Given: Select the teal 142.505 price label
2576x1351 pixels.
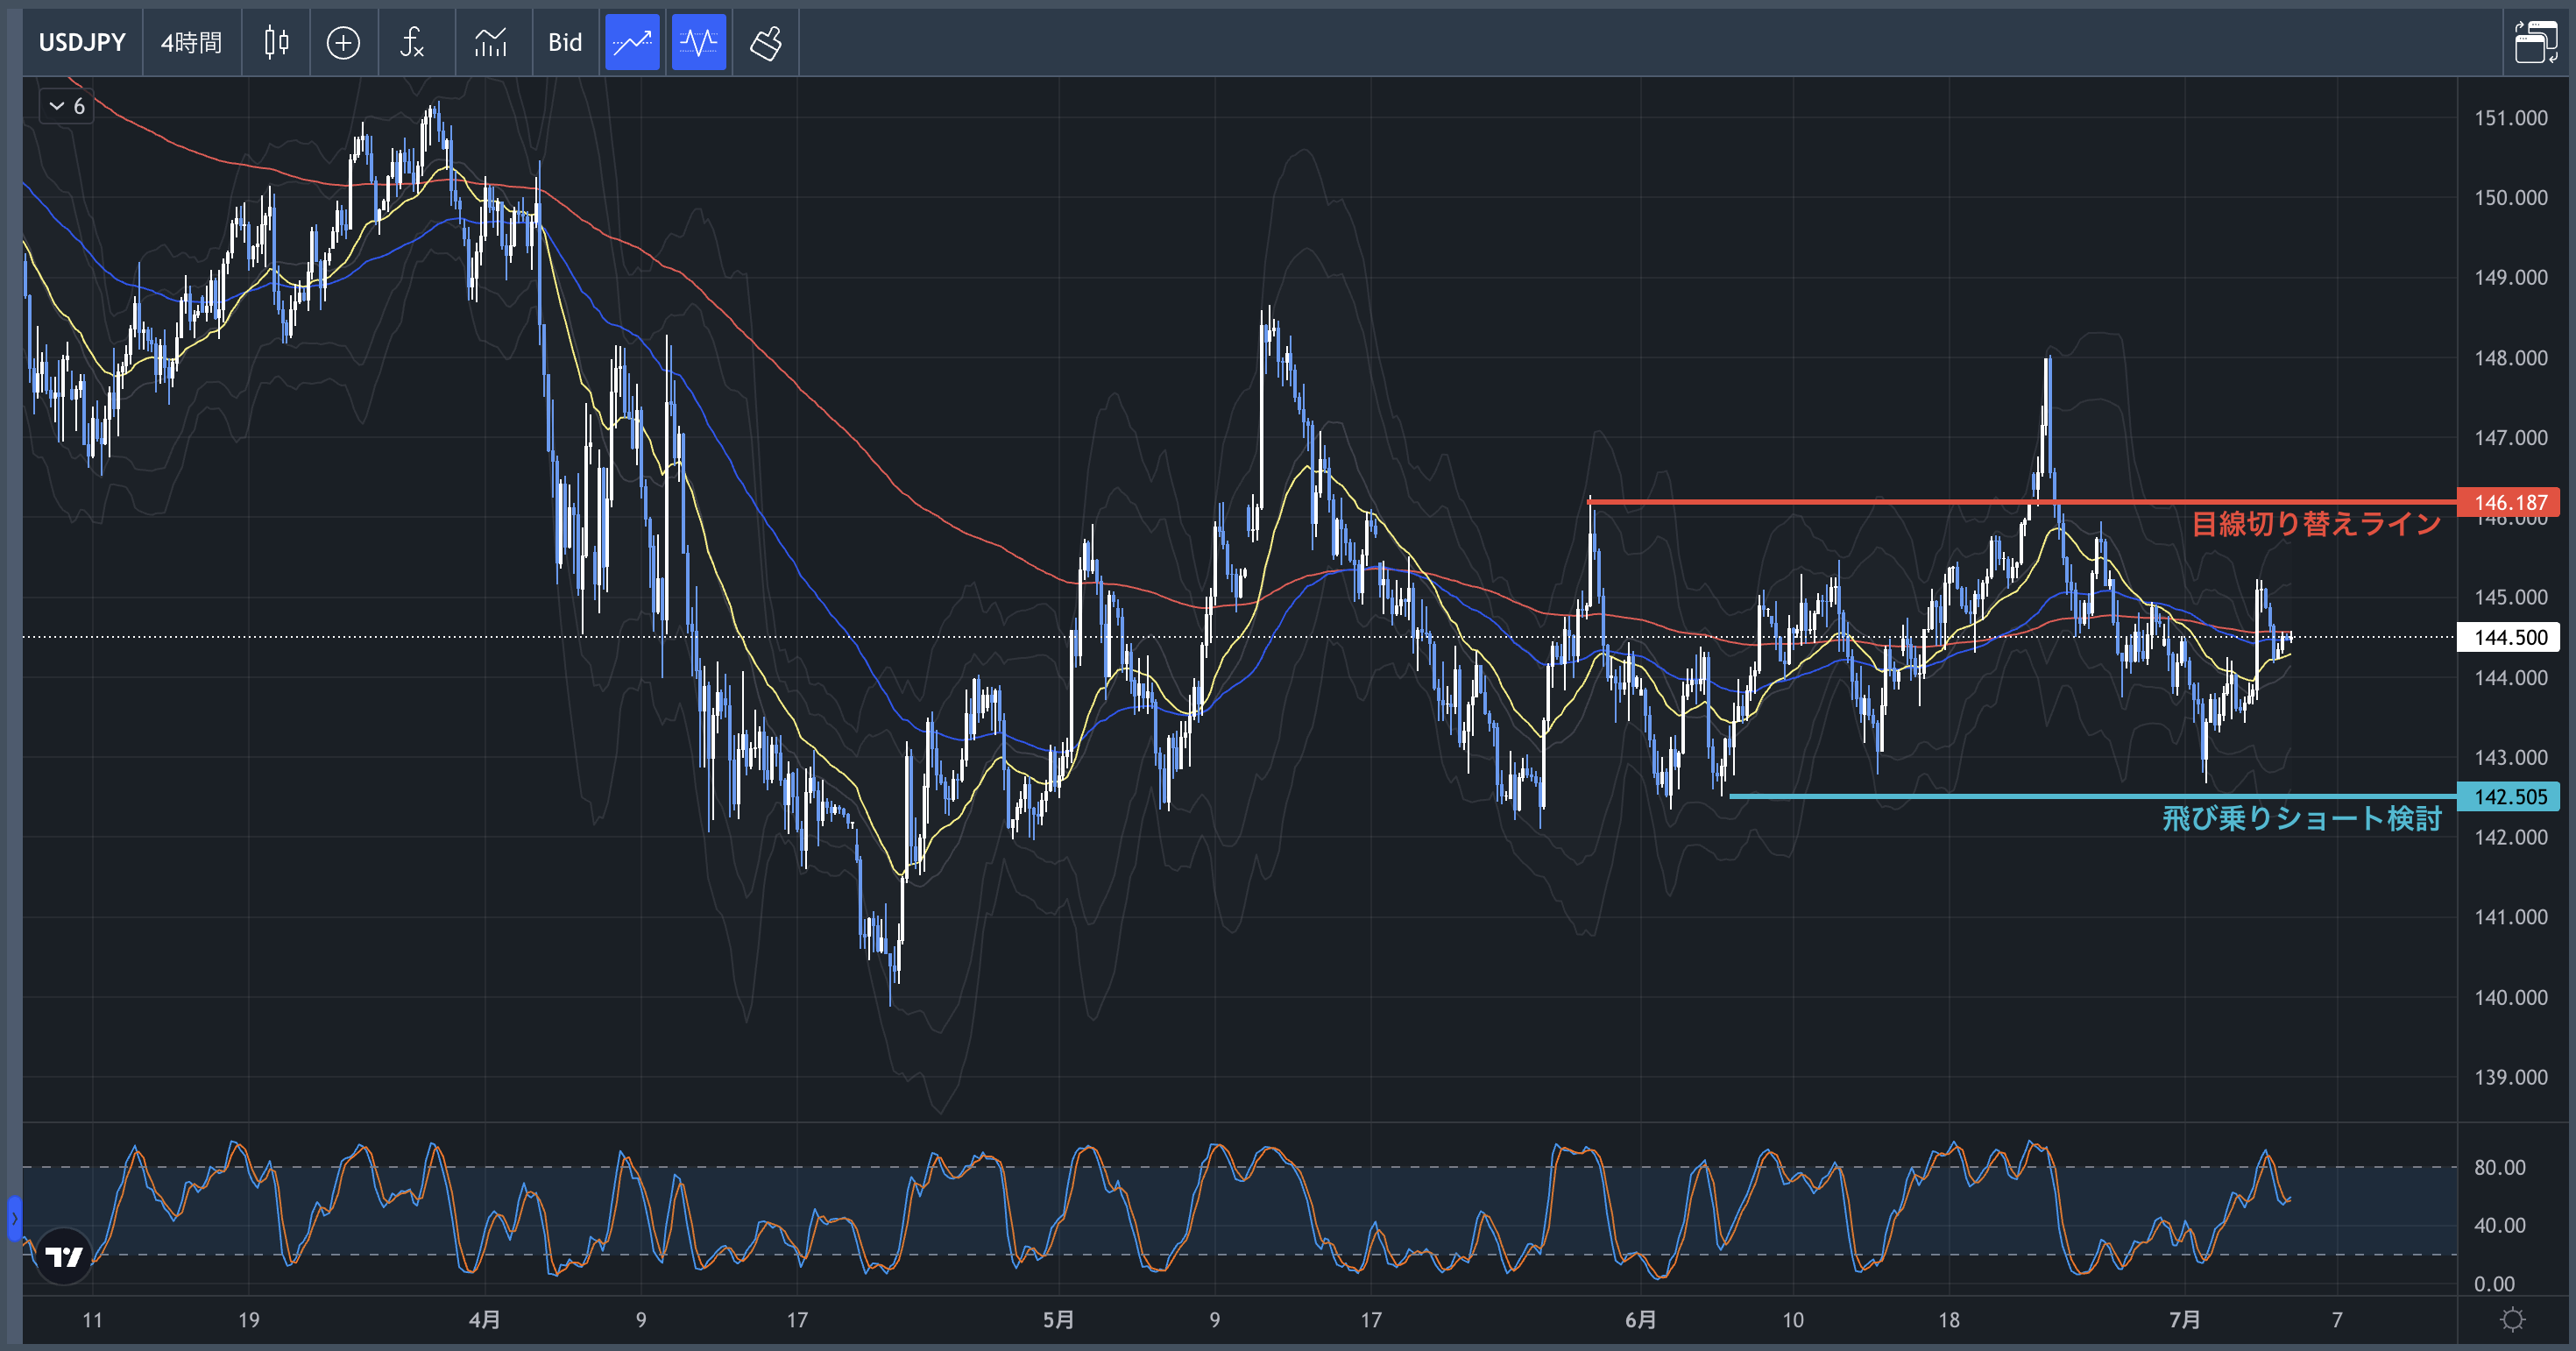Looking at the screenshot, I should (x=2509, y=797).
